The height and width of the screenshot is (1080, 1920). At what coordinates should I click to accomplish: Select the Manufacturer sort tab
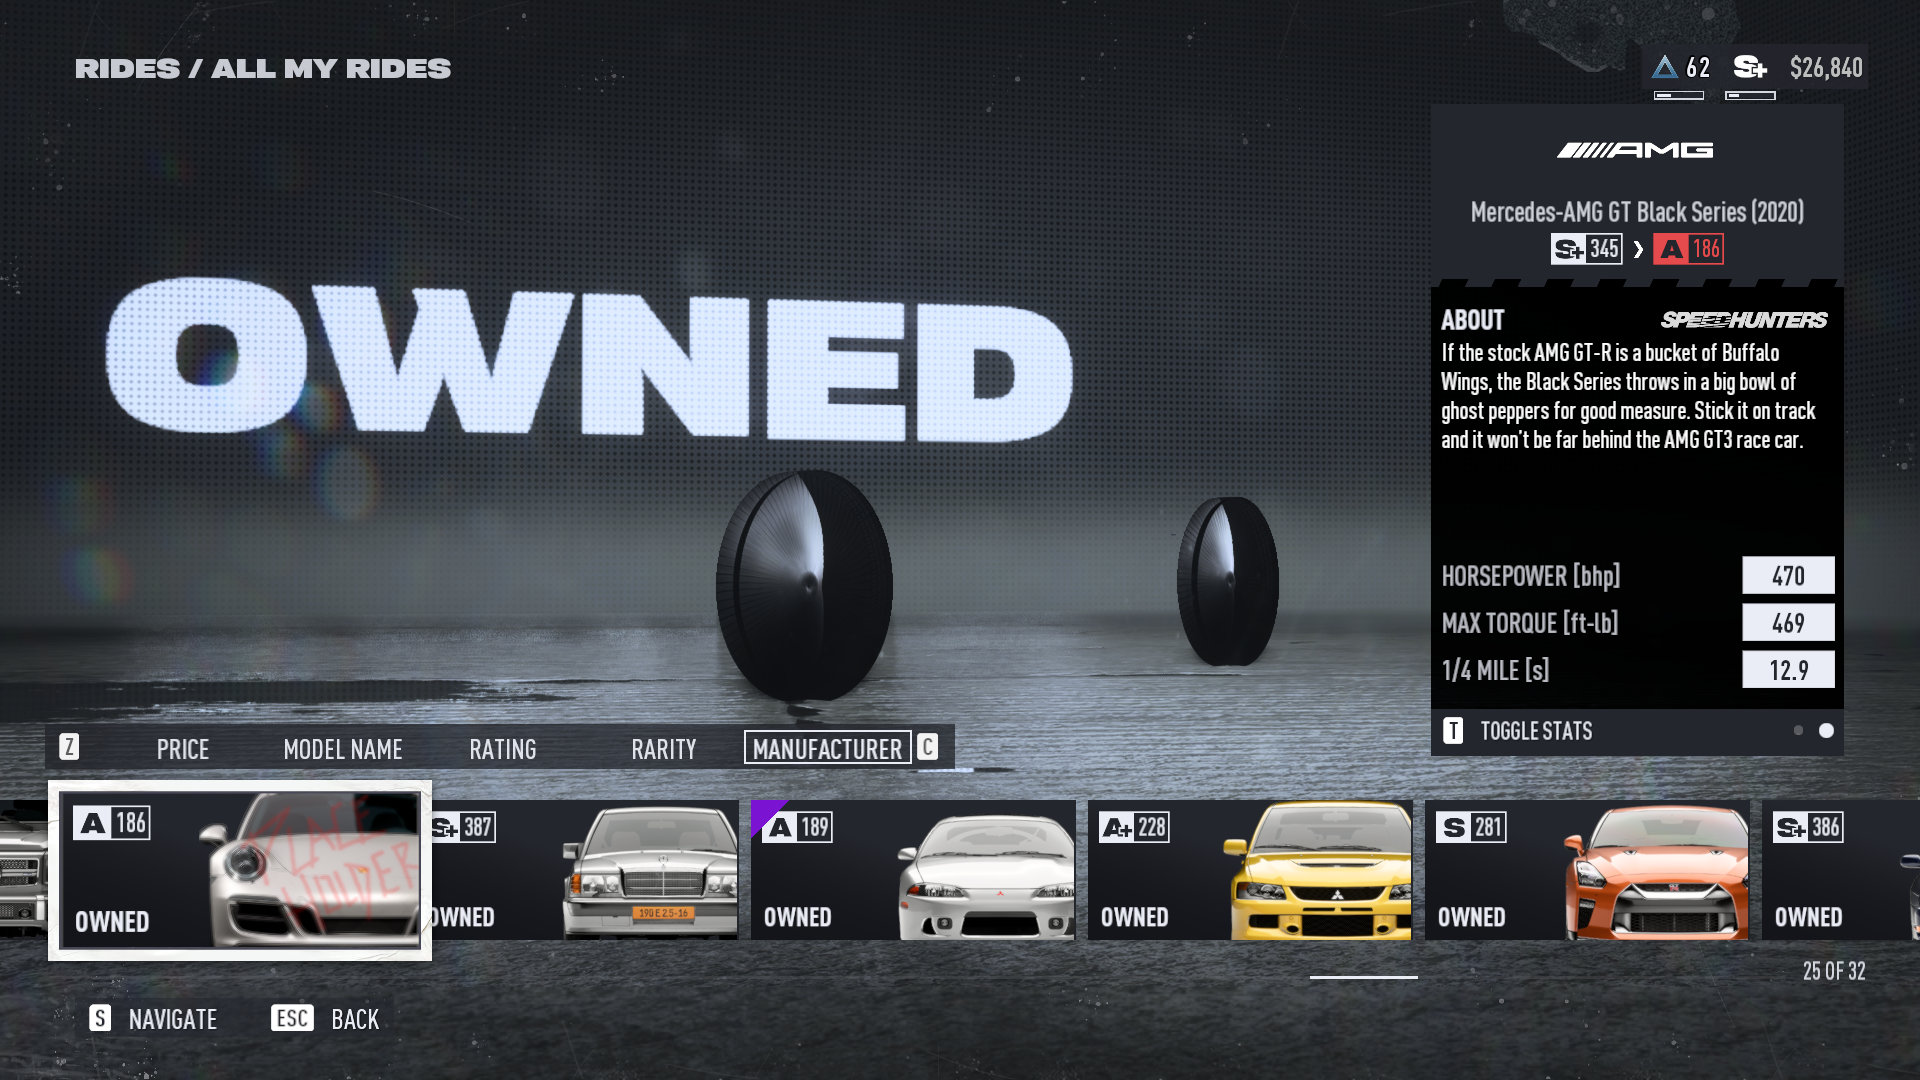pos(828,748)
